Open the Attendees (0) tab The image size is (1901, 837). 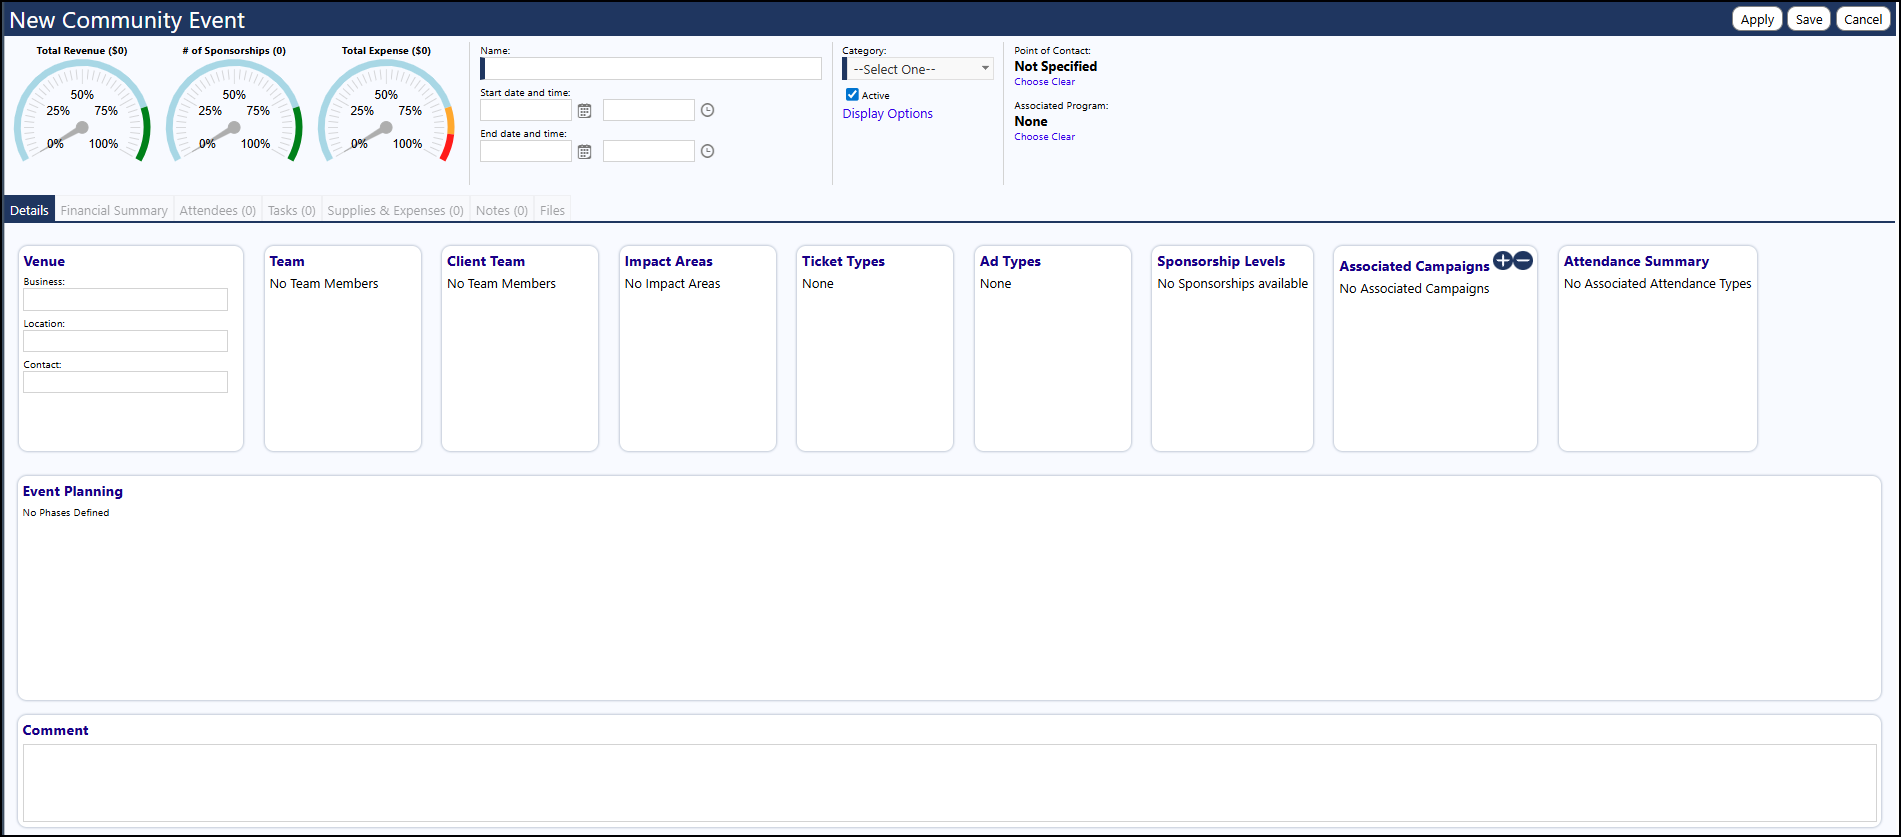click(x=218, y=210)
